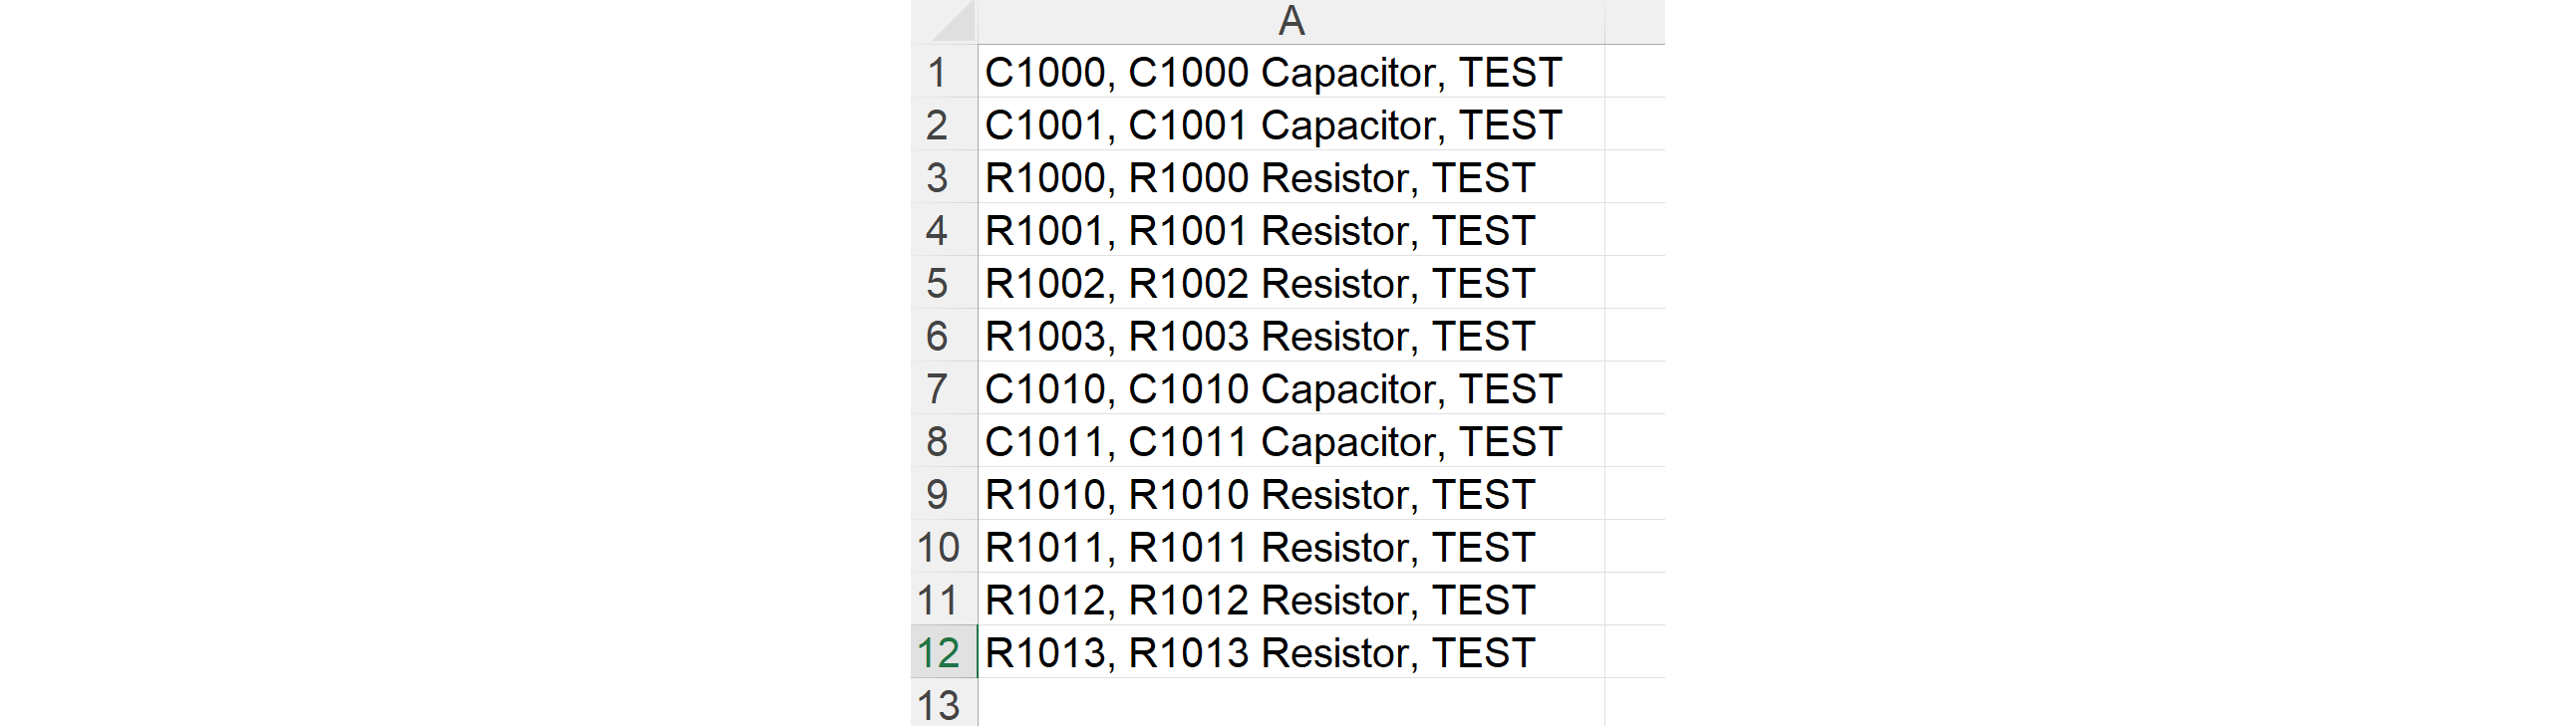Screen dimensions: 2576x726
Task: Select row 13 header
Action: pyautogui.click(x=938, y=705)
